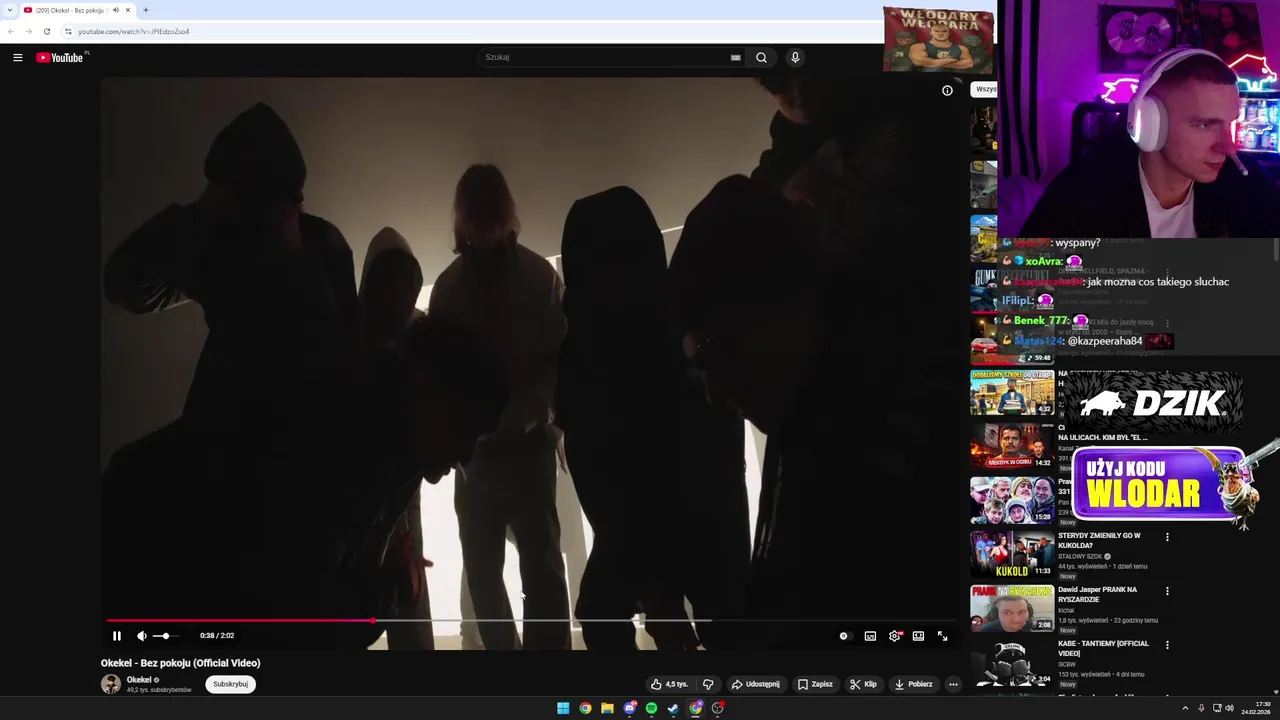Open the Okekel channel name link
The image size is (1280, 720).
click(x=139, y=680)
